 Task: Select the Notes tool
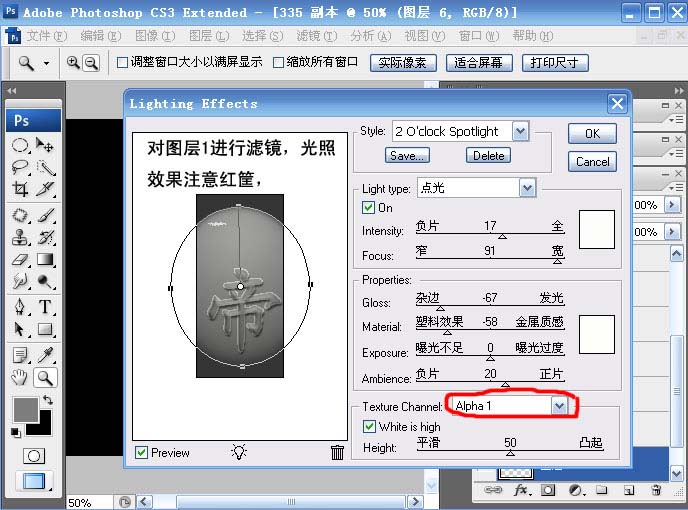(20, 355)
